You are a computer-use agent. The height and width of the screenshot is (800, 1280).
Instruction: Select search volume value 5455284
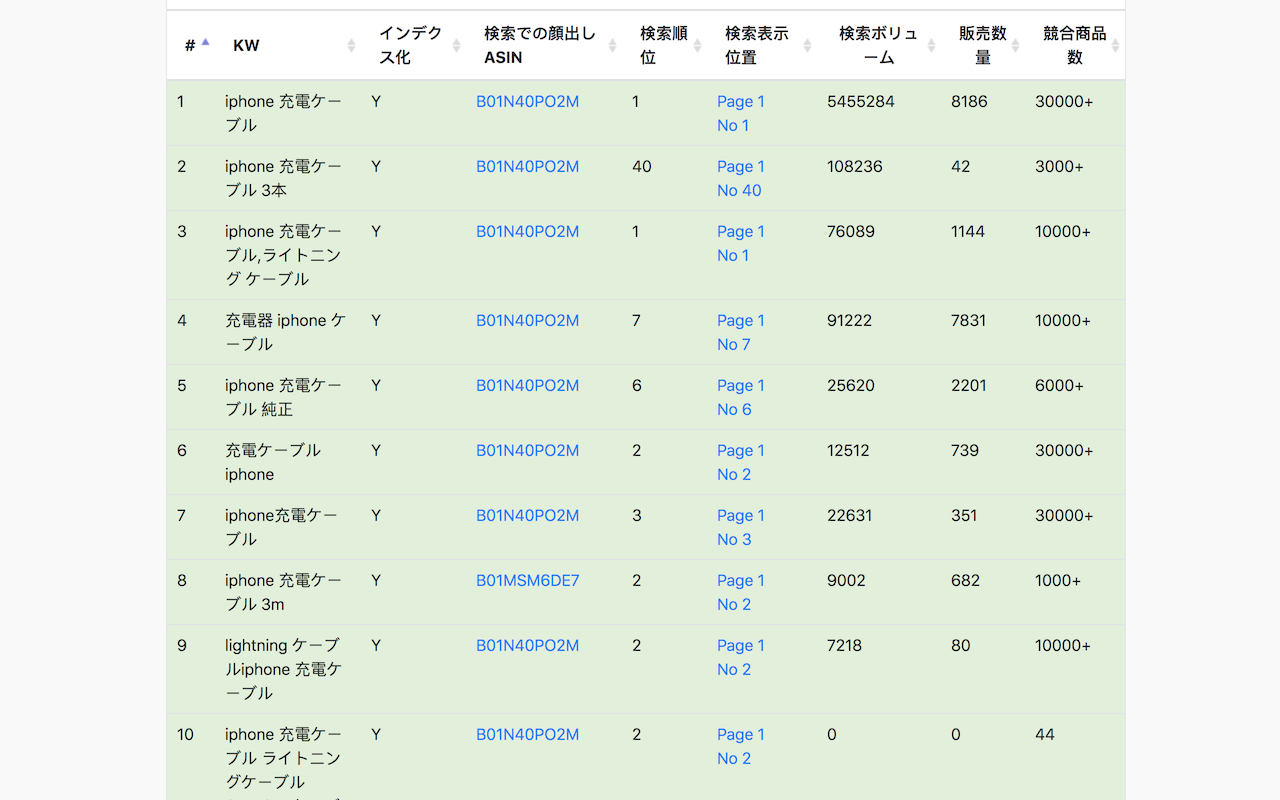[x=861, y=101]
